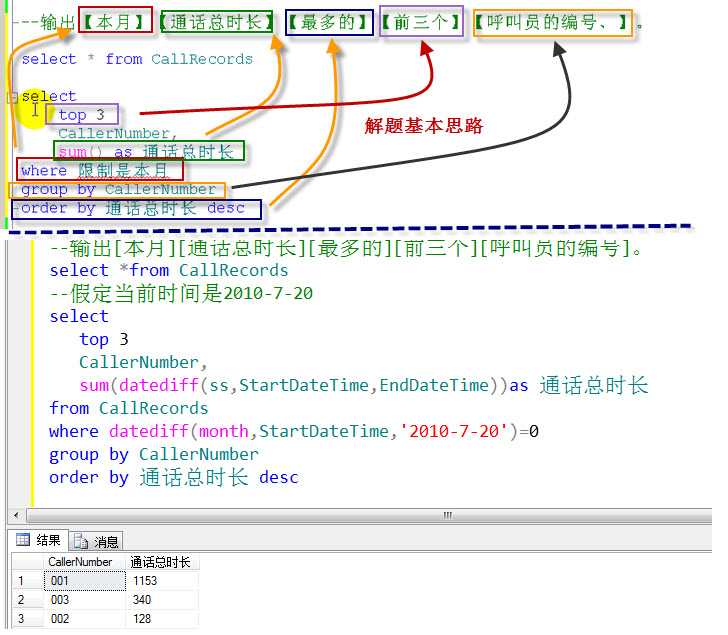This screenshot has width=728, height=635.
Task: Click 'order by 通话总时长 desc' in lower query
Action: coord(174,477)
